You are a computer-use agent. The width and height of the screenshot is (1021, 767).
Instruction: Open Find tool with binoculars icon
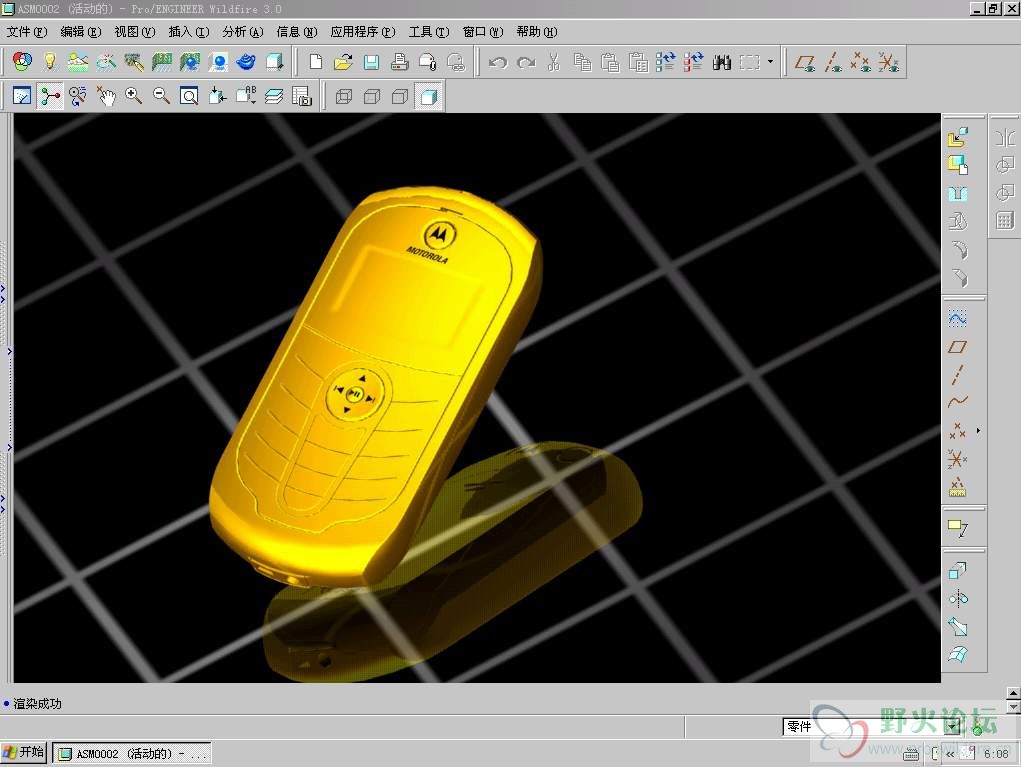tap(721, 63)
